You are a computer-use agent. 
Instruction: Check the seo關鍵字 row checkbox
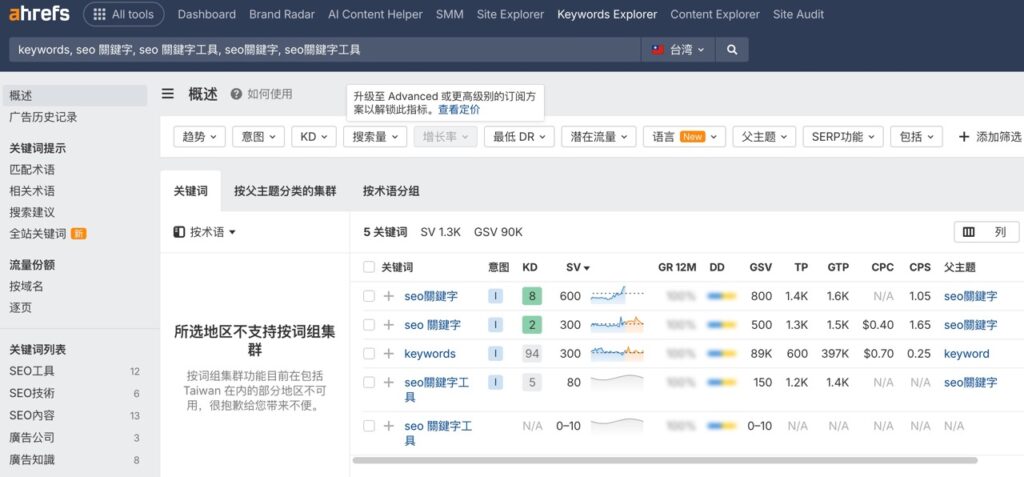pyautogui.click(x=369, y=296)
